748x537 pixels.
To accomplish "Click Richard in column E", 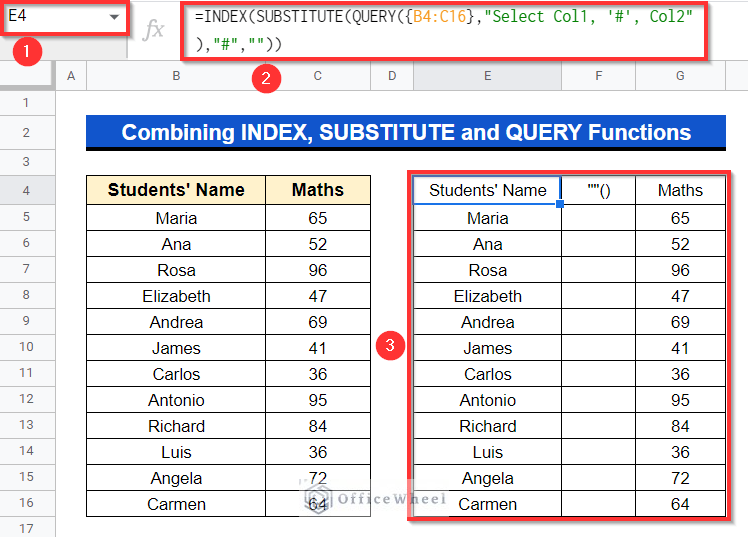I will point(487,426).
